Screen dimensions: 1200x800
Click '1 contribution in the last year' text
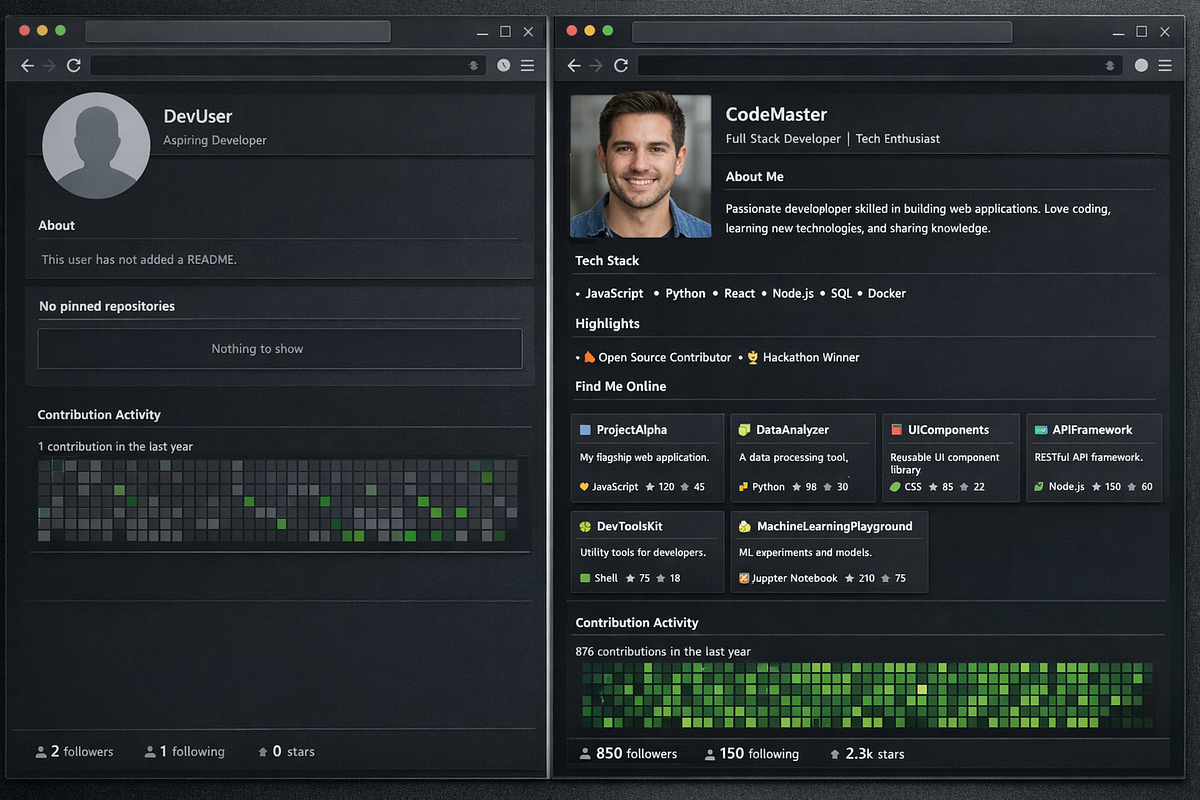click(x=115, y=446)
